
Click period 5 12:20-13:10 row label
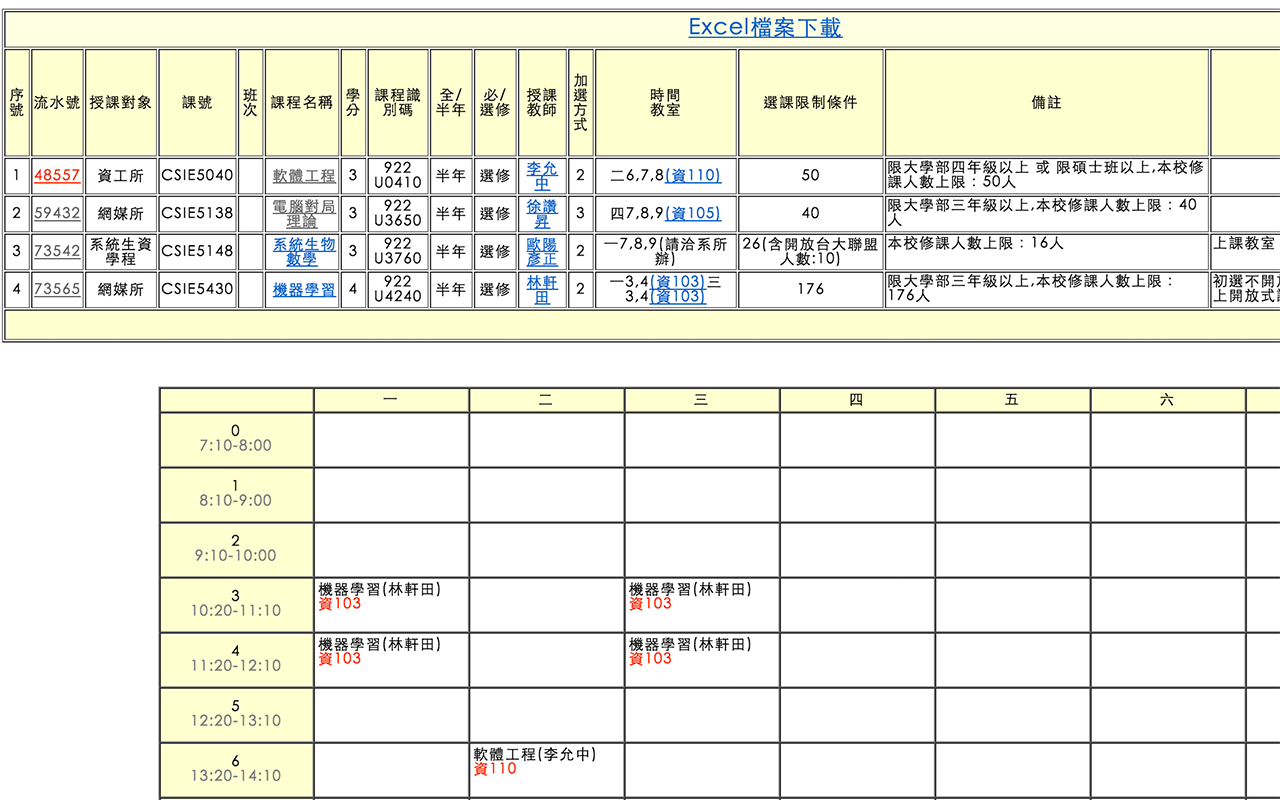tap(236, 714)
